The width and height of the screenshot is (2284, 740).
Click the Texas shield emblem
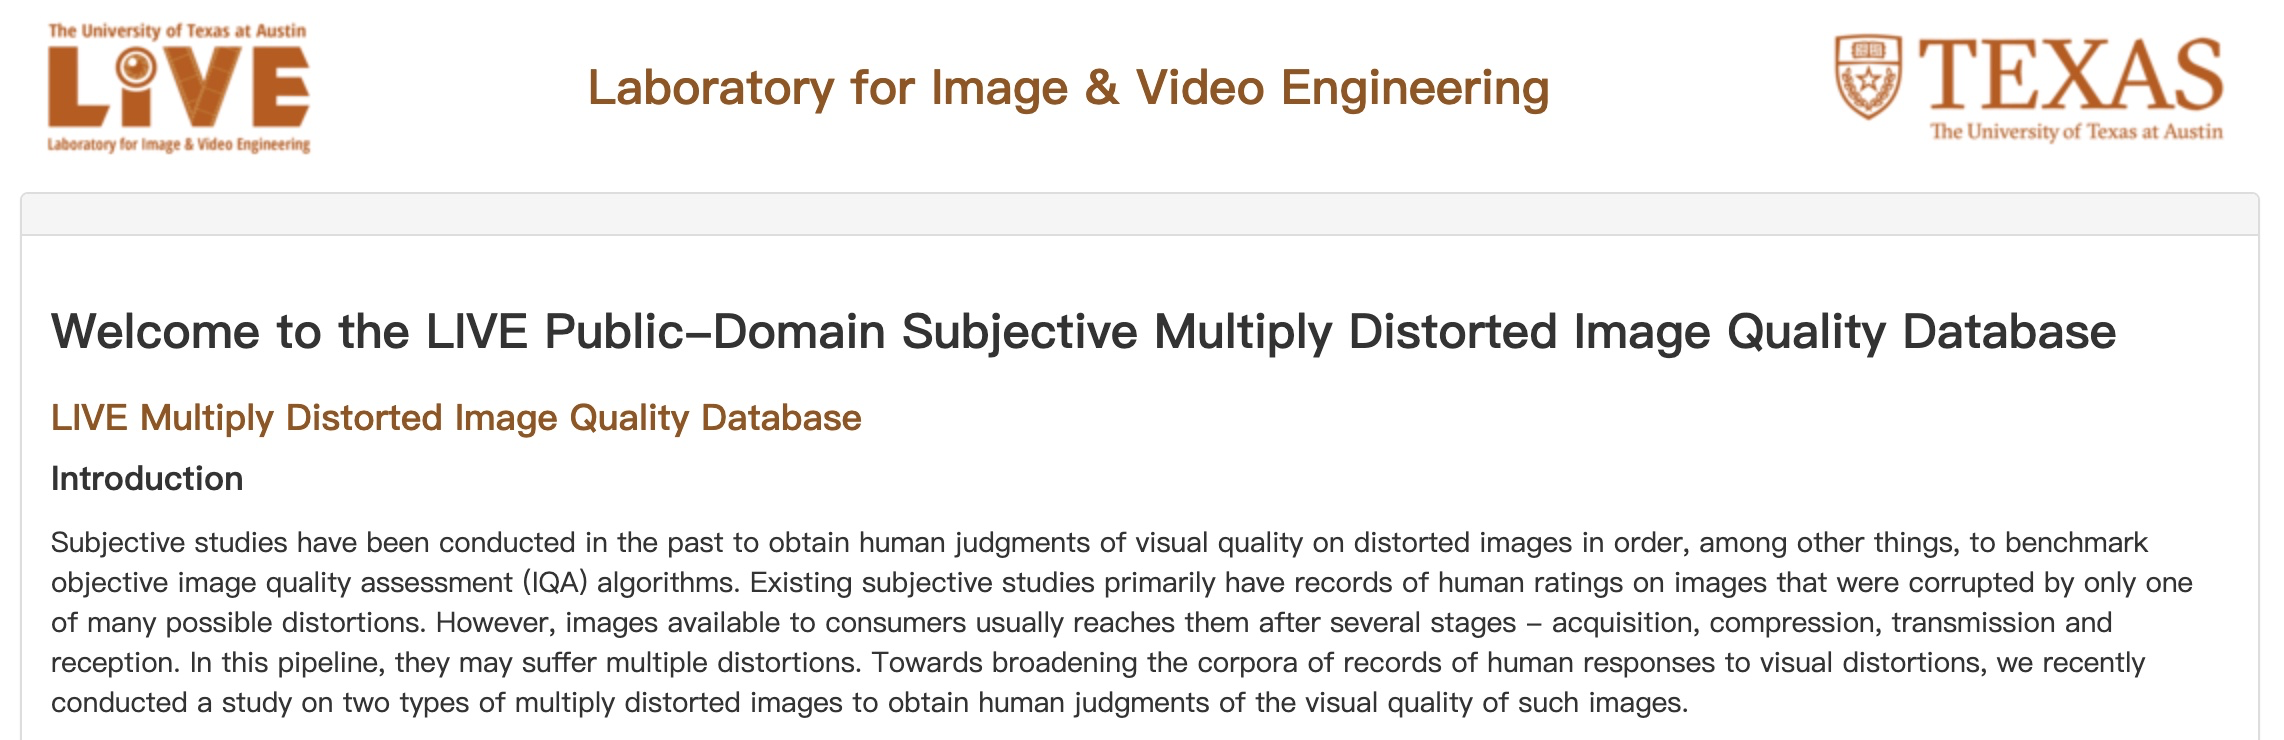pyautogui.click(x=1868, y=77)
